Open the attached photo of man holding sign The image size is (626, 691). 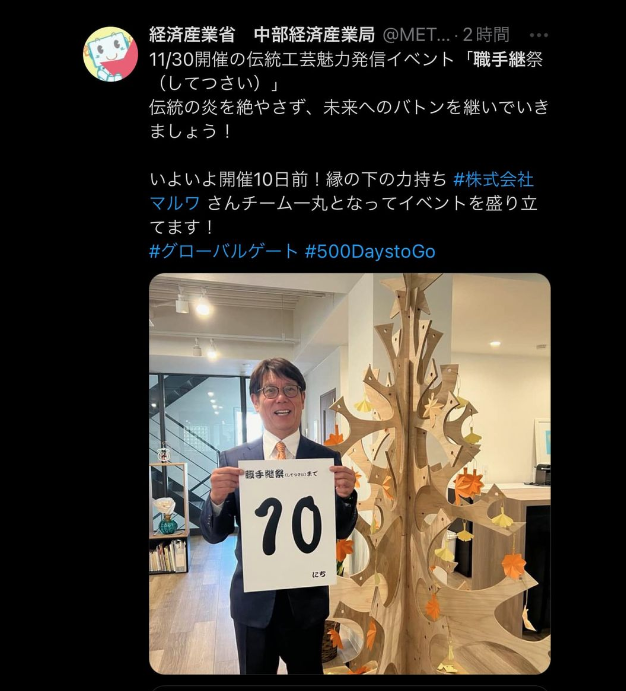coord(350,474)
